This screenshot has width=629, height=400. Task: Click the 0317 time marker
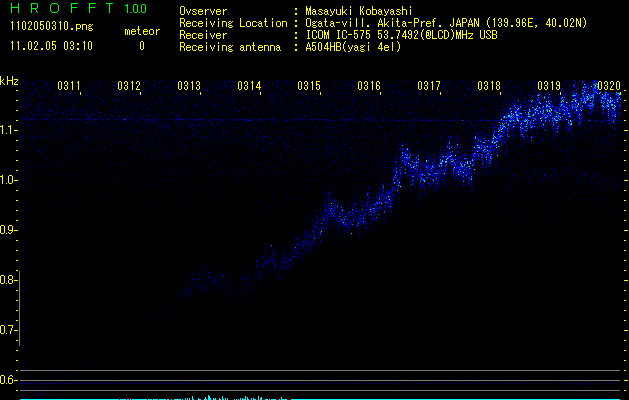click(x=429, y=86)
